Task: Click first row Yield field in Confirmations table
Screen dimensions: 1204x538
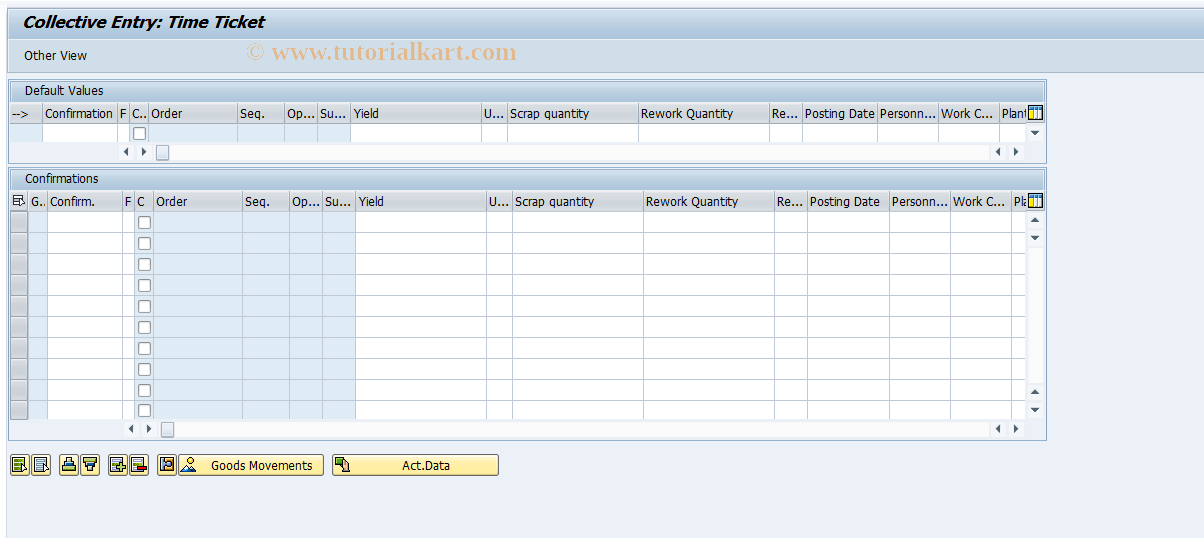Action: pyautogui.click(x=421, y=222)
